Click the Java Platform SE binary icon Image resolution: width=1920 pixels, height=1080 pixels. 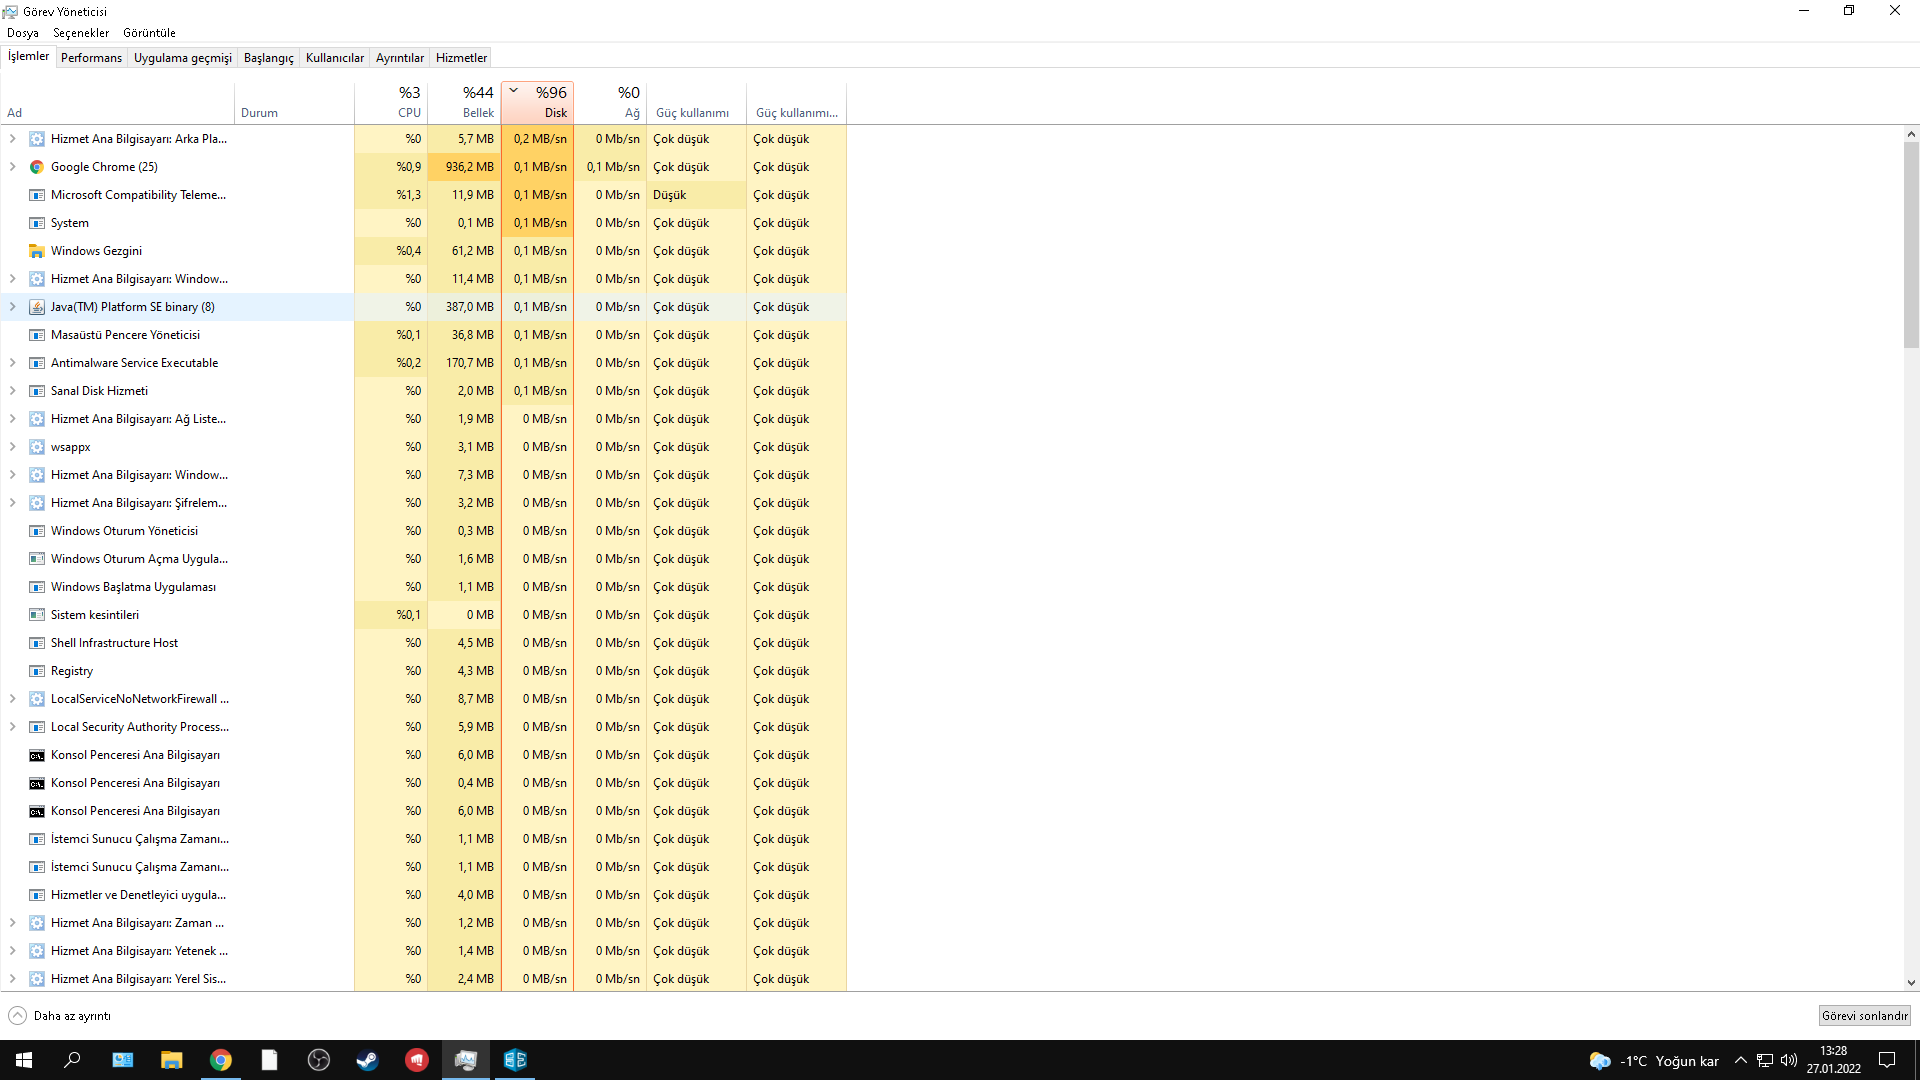pos(37,307)
